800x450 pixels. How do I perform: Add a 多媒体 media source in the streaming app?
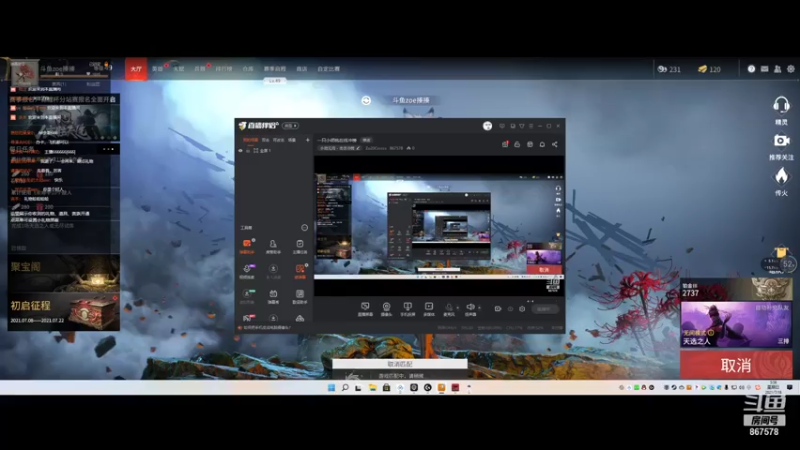(429, 307)
